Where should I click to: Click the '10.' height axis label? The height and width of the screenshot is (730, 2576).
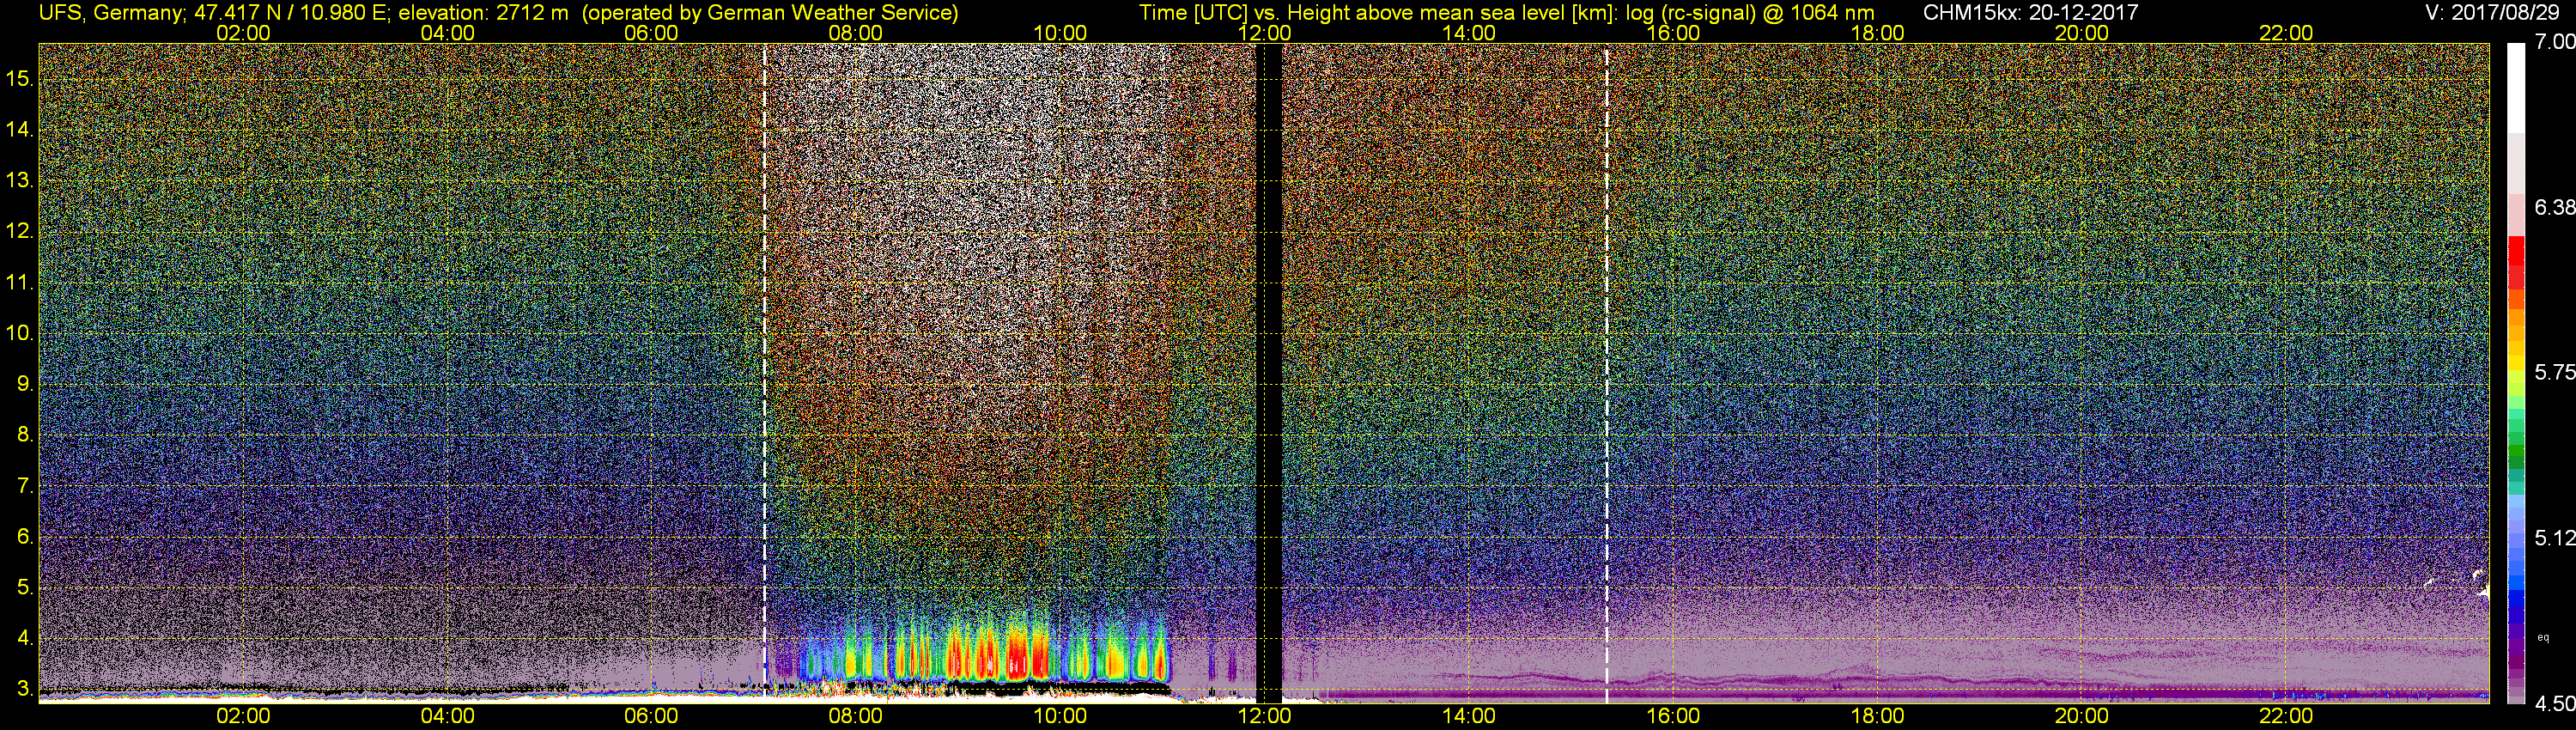(20, 333)
